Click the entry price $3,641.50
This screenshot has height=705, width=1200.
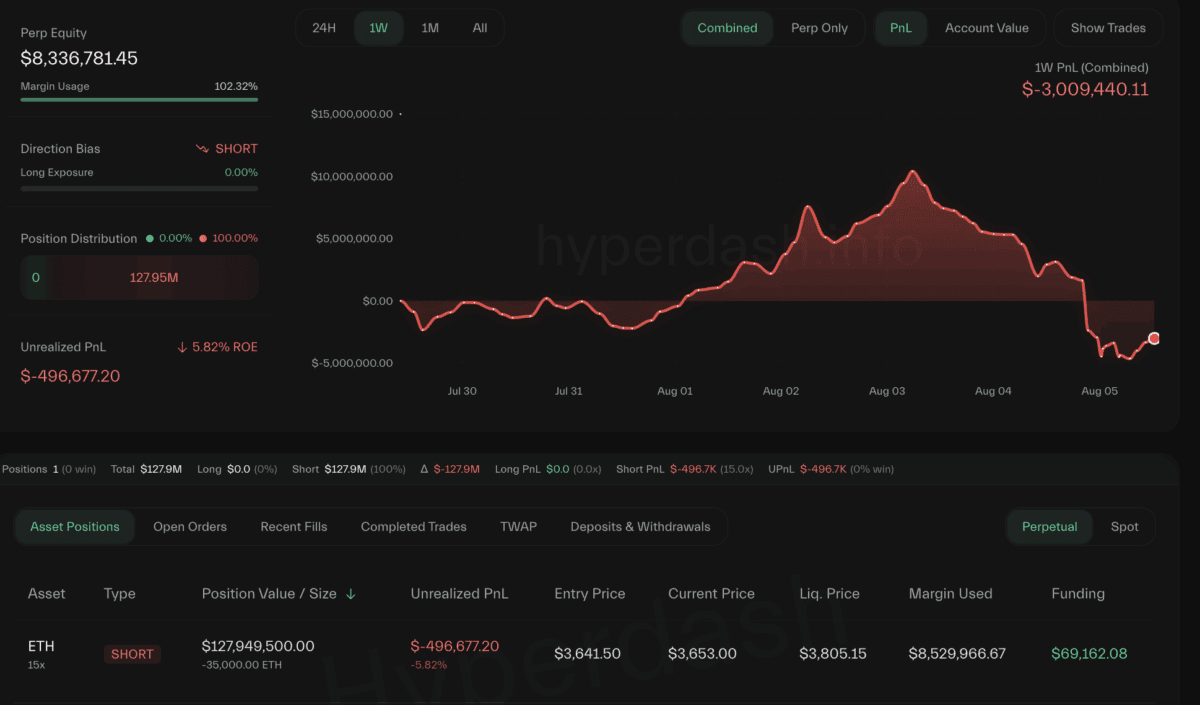(588, 653)
